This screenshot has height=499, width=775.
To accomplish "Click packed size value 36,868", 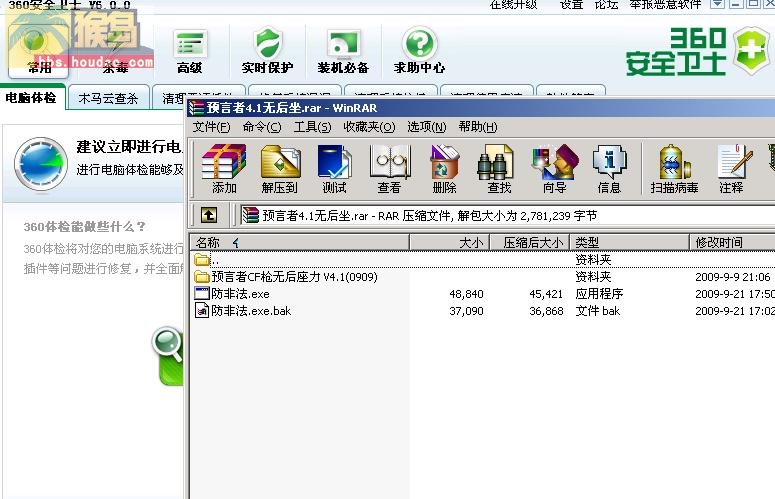I will click(546, 311).
